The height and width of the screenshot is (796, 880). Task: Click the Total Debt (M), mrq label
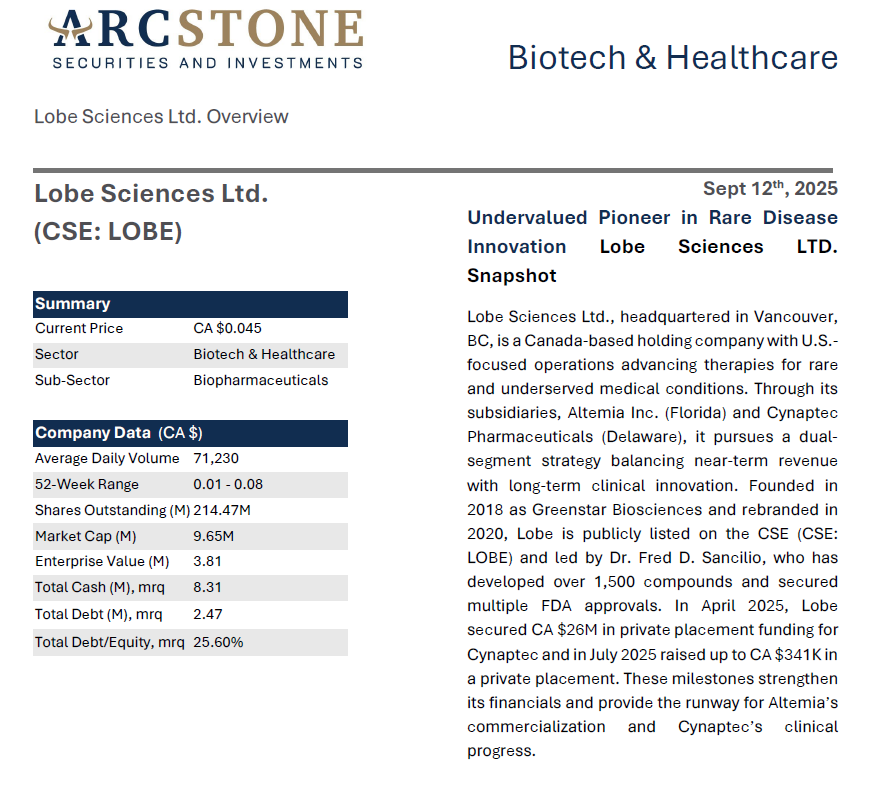98,615
